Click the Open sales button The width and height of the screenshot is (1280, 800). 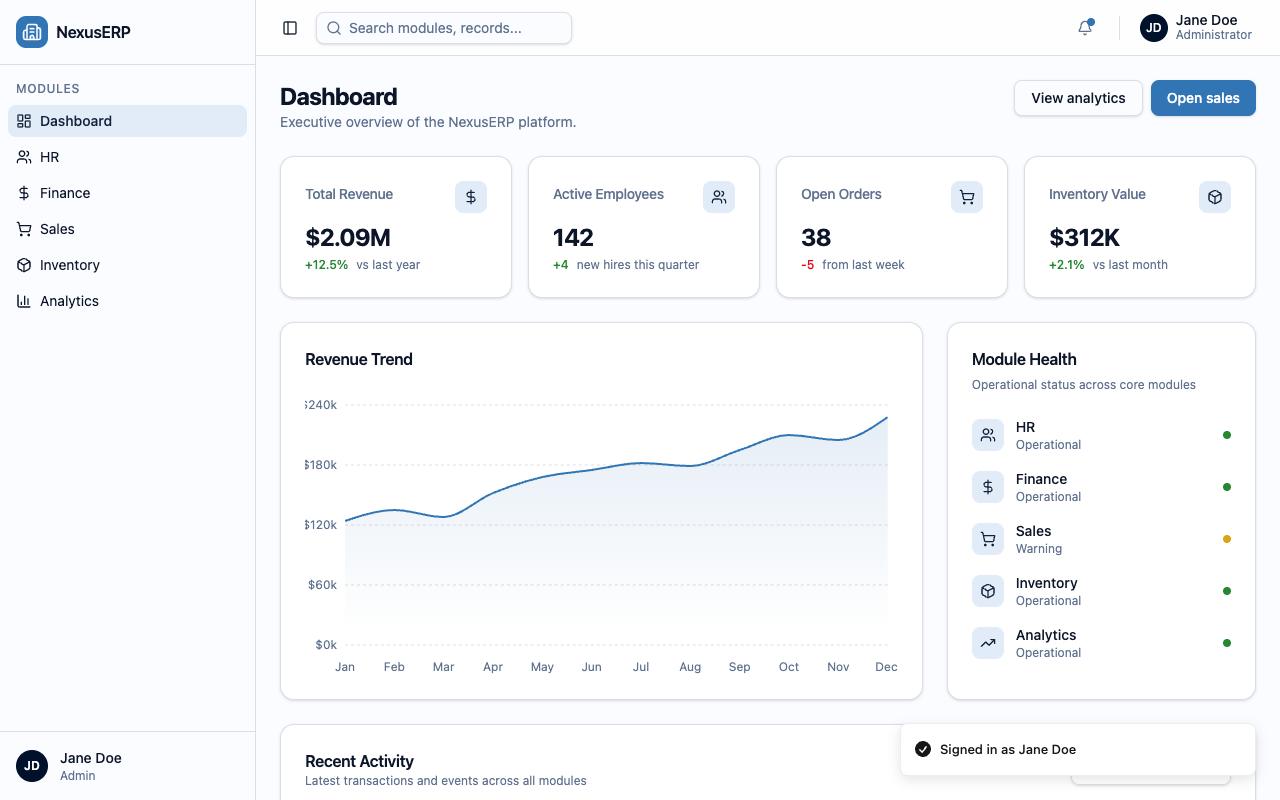click(x=1203, y=98)
